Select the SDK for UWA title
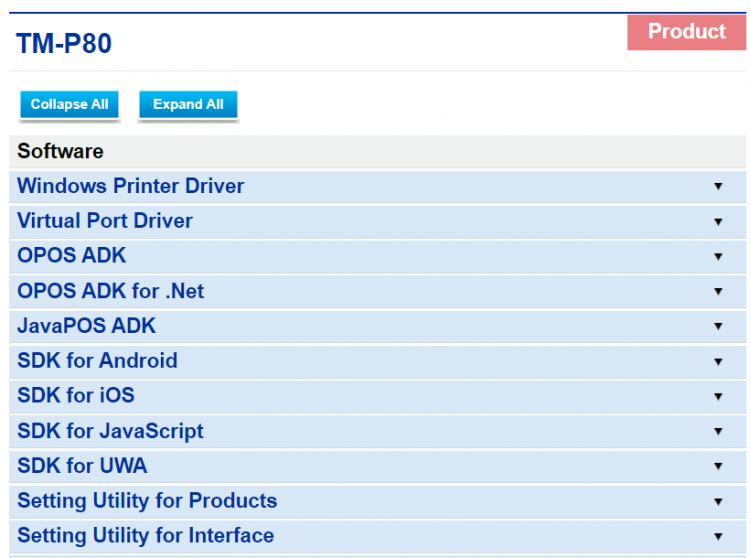This screenshot has width=750, height=558. click(x=82, y=466)
